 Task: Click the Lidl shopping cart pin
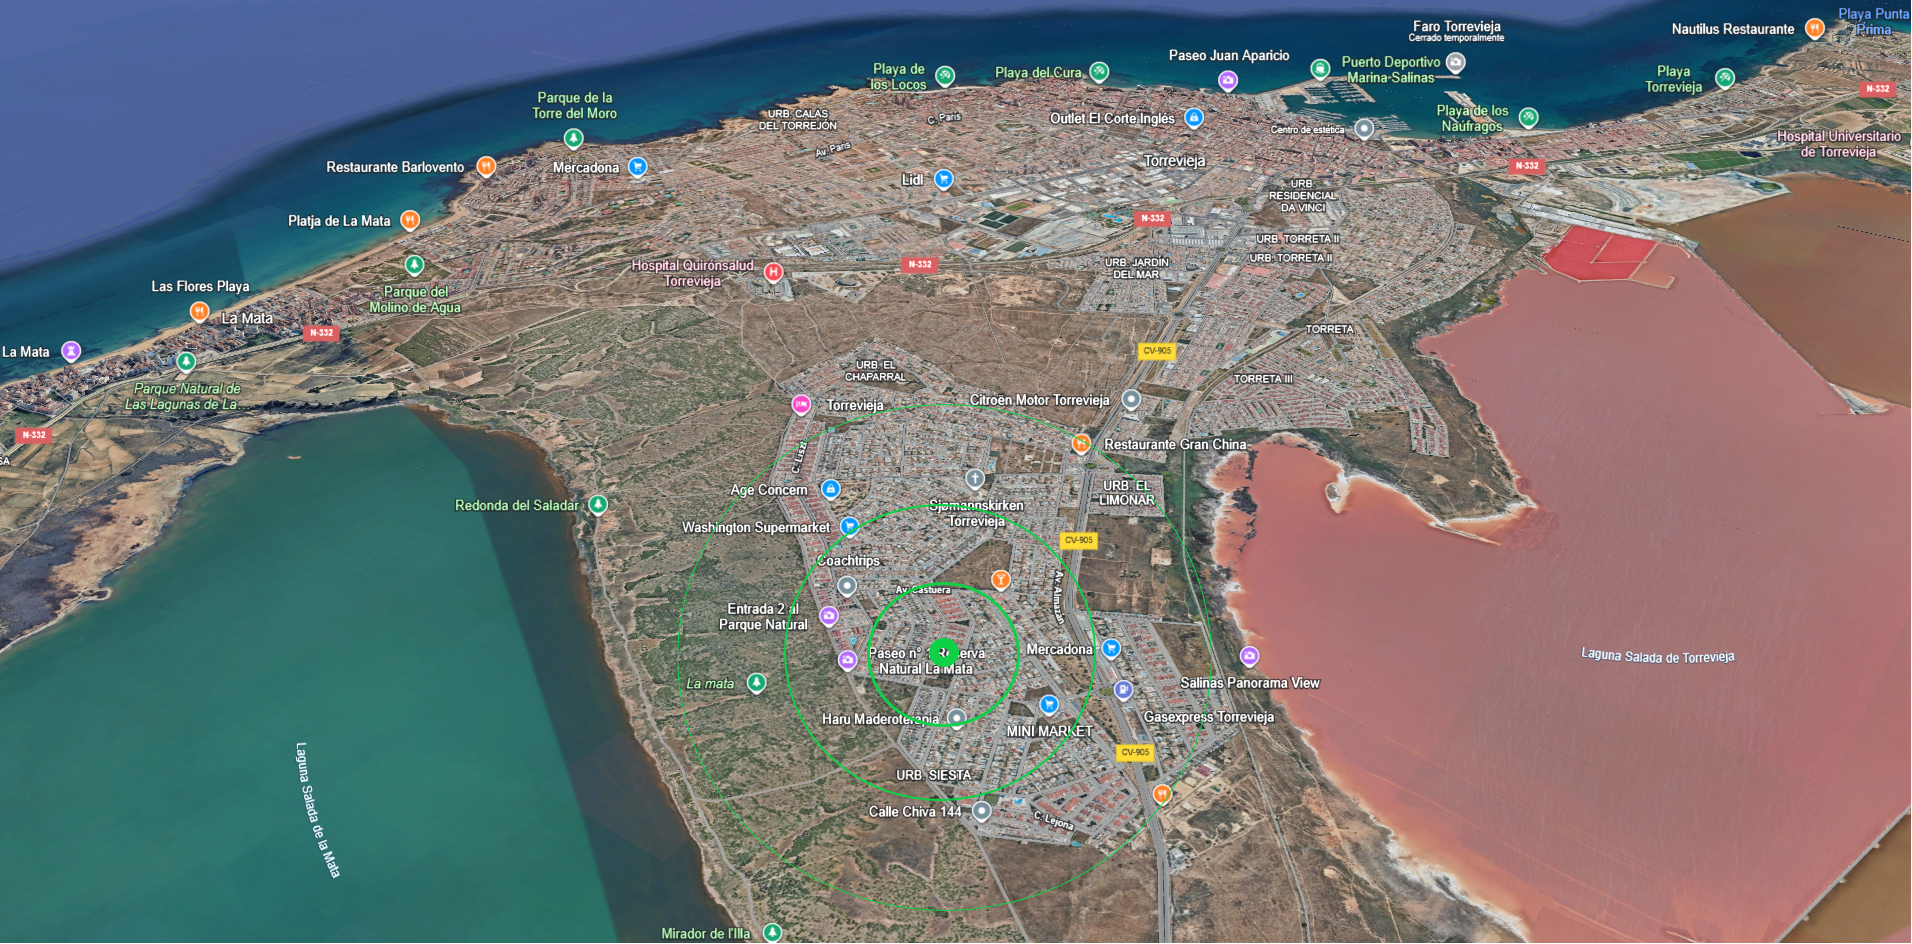tap(943, 179)
